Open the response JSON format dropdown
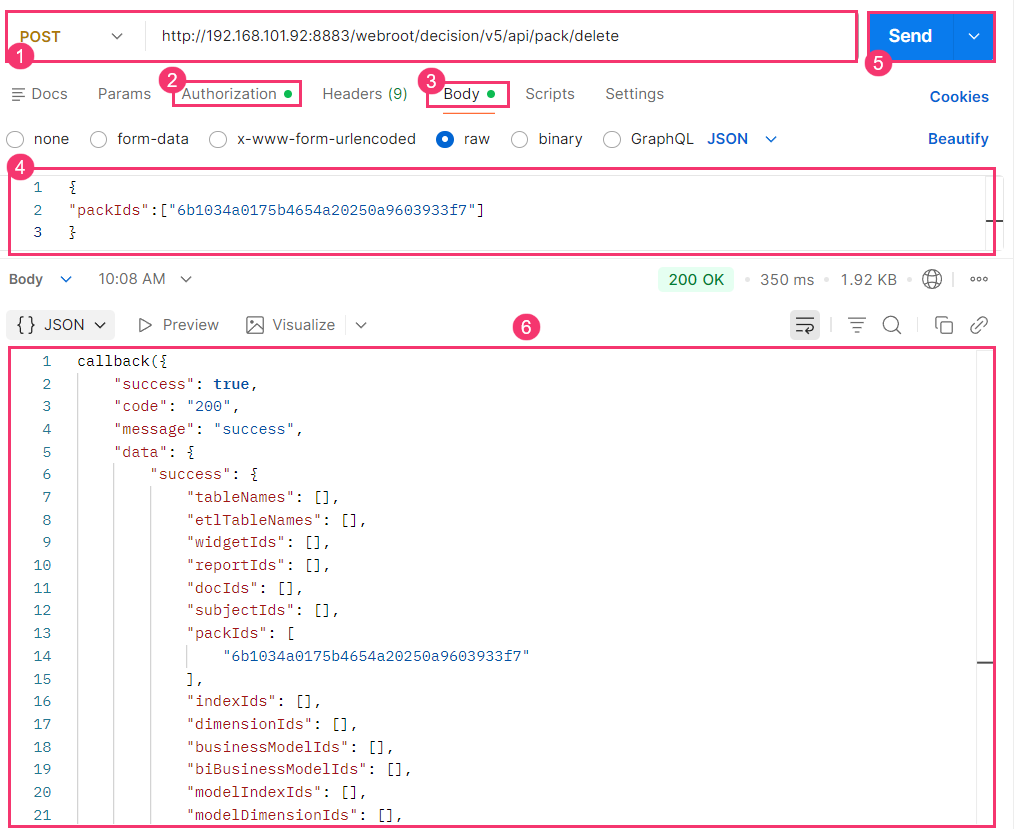The height and width of the screenshot is (829, 1021). tap(61, 325)
